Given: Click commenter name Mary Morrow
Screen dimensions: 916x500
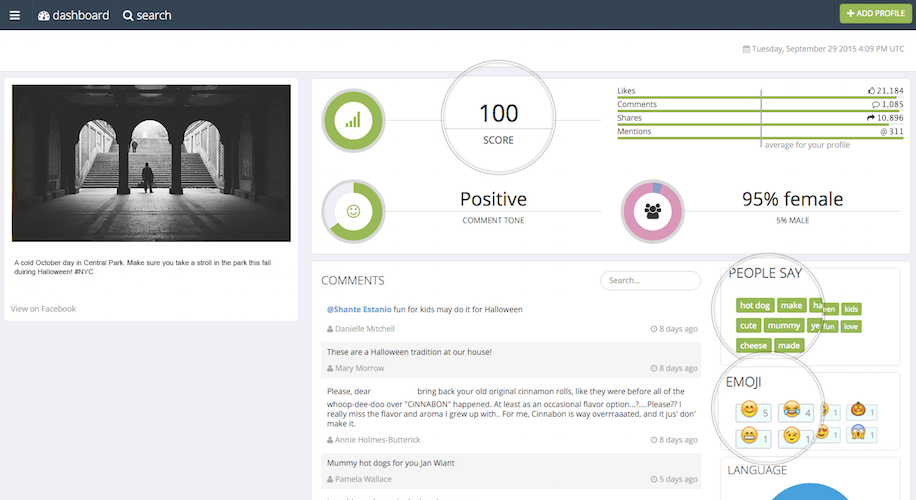Looking at the screenshot, I should click(x=359, y=368).
